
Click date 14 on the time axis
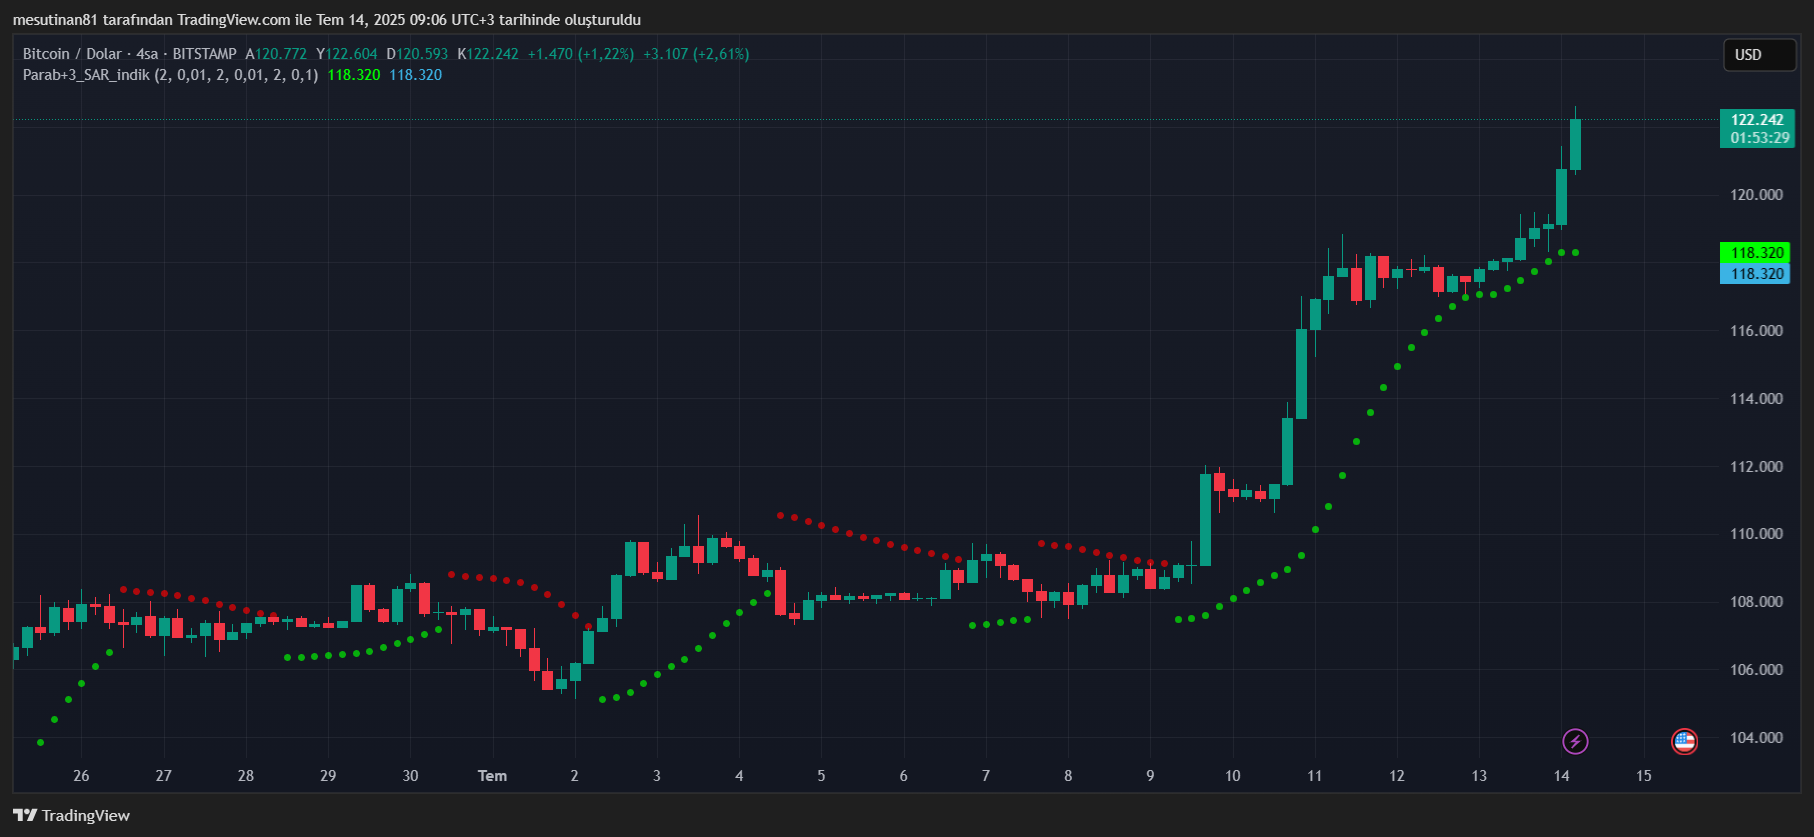pos(1561,776)
